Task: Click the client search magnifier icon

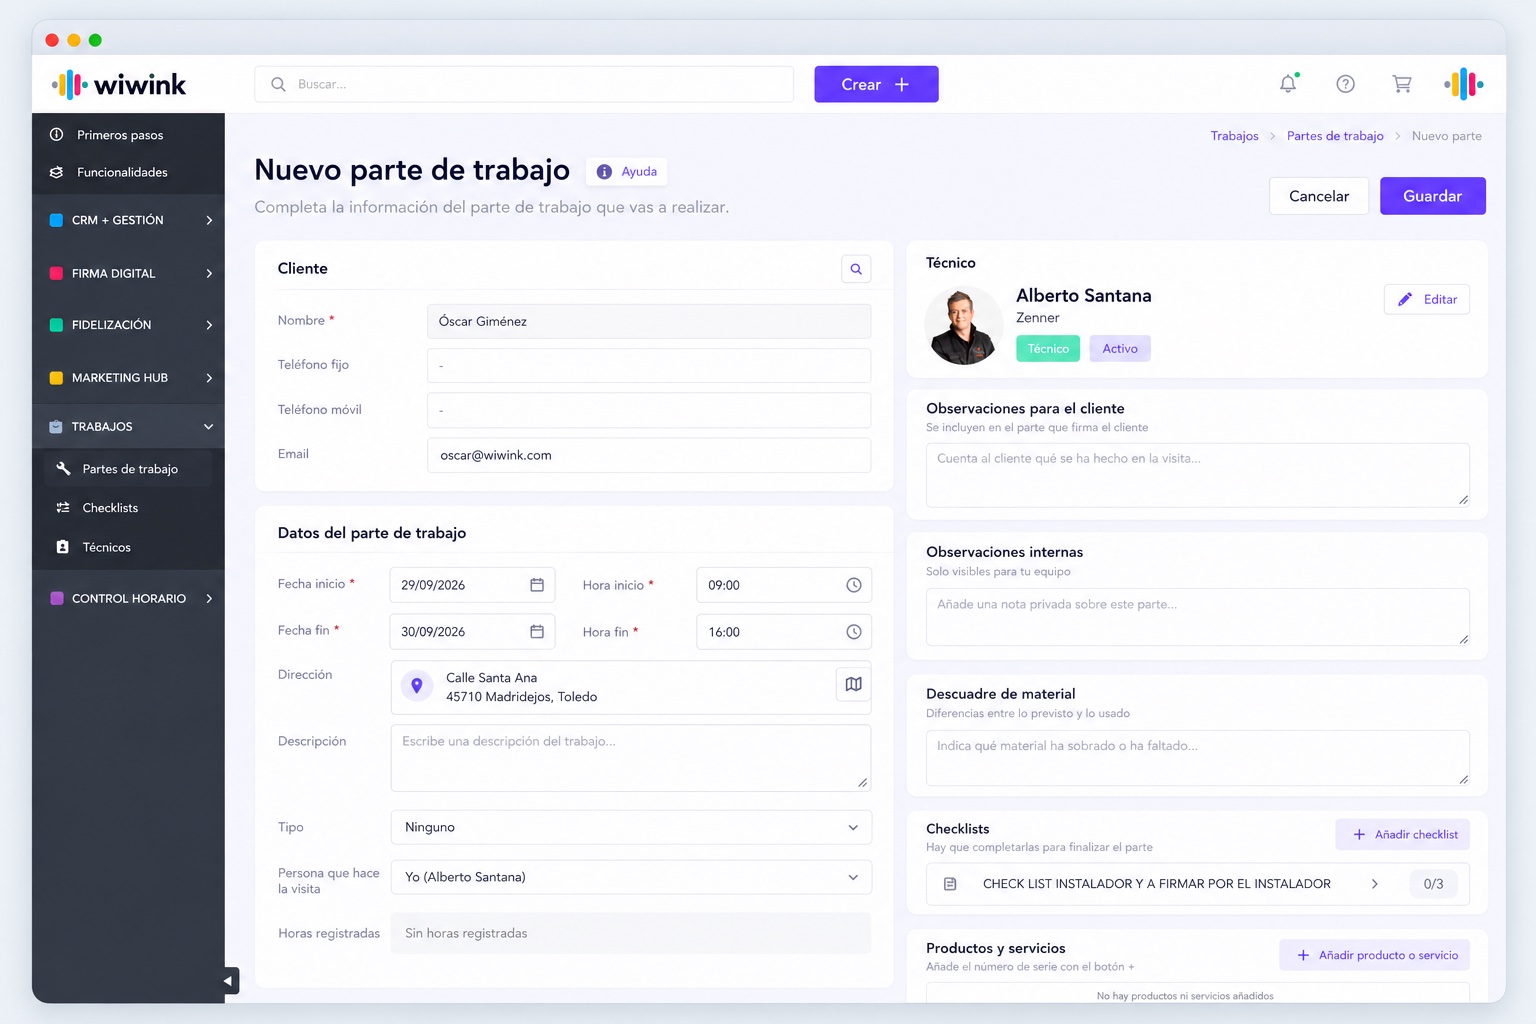Action: tap(856, 269)
